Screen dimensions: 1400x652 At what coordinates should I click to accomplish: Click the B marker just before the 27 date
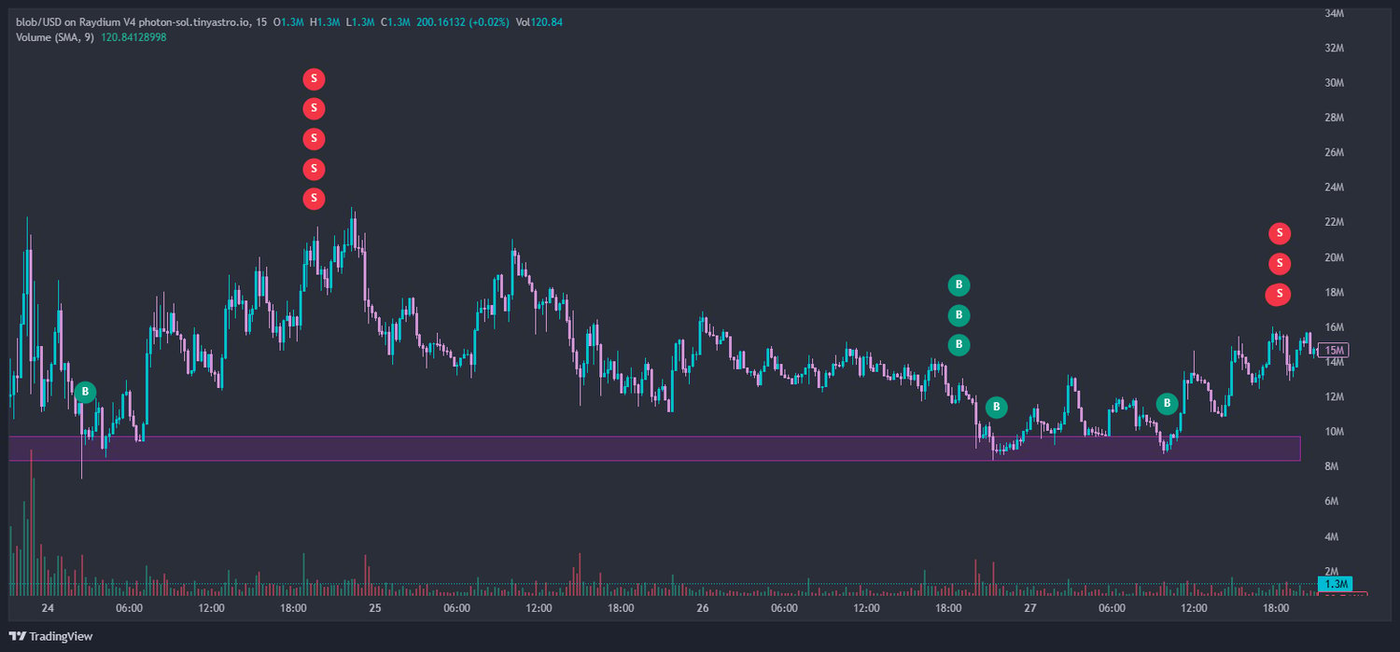tap(996, 407)
